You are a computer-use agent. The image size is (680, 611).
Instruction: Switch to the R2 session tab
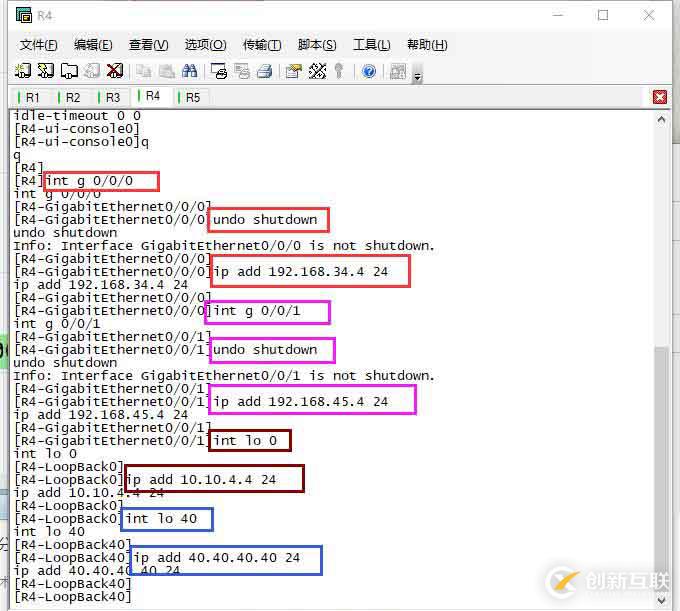point(70,98)
